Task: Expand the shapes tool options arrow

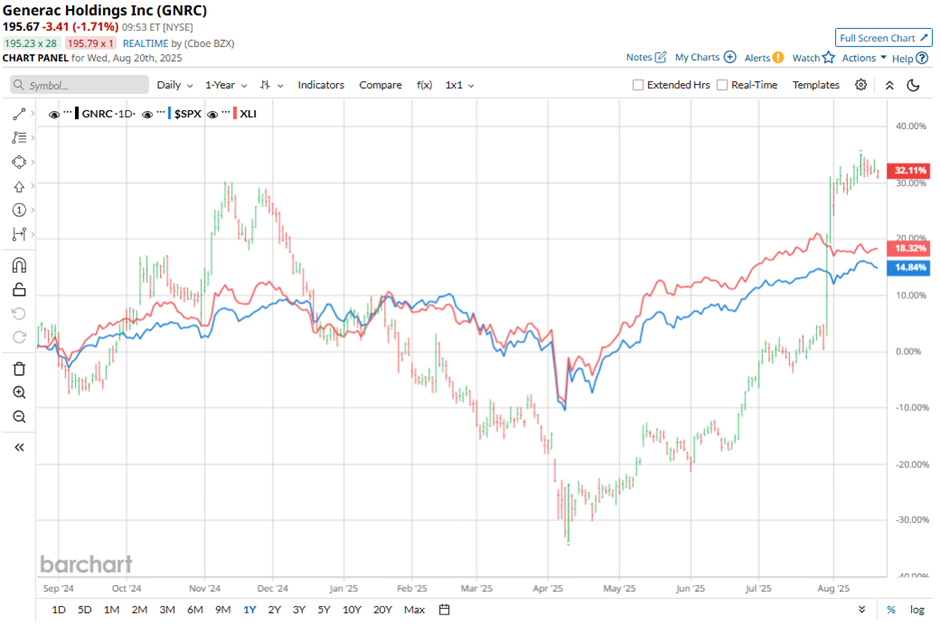Action: click(x=32, y=162)
